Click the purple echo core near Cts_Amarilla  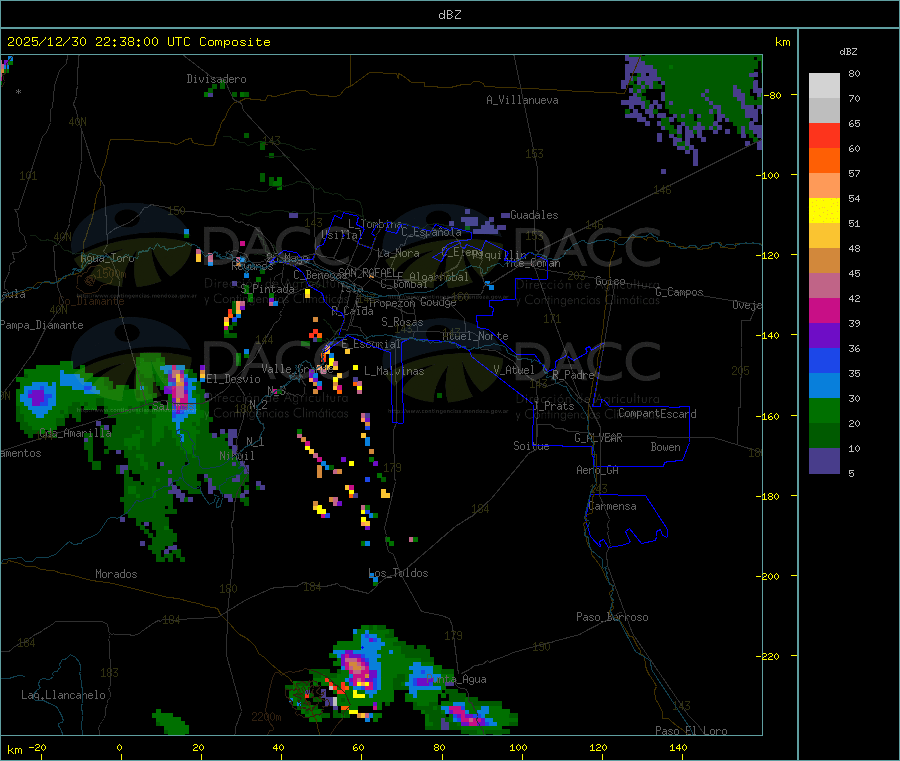click(38, 396)
